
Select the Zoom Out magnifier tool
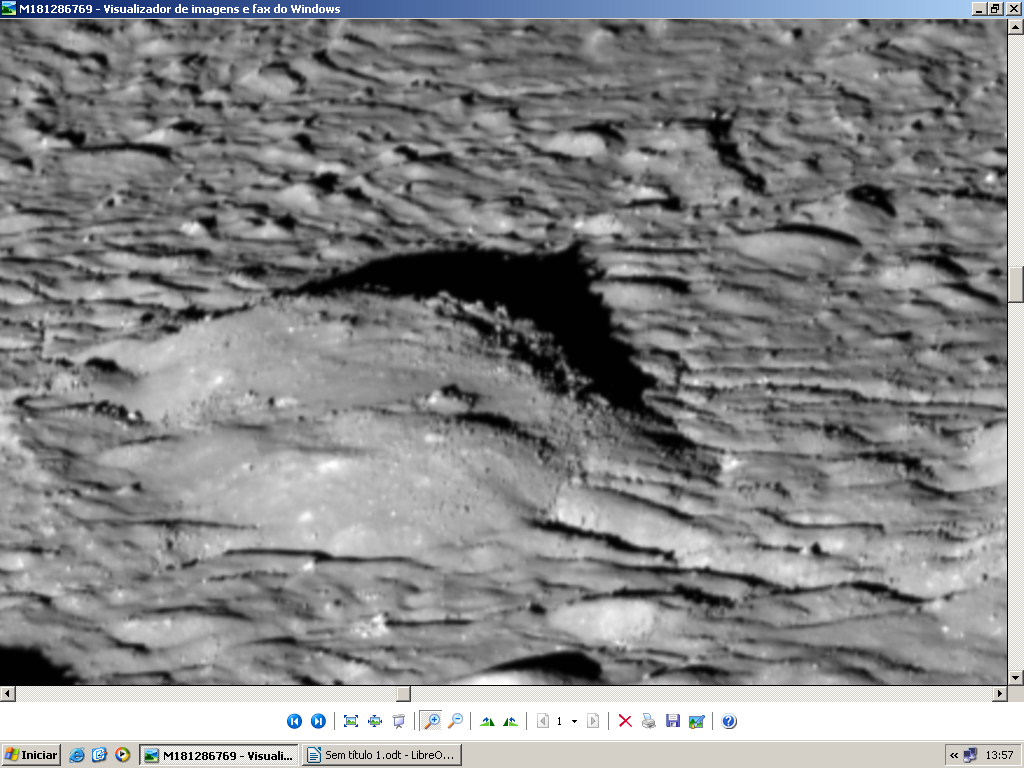(455, 721)
